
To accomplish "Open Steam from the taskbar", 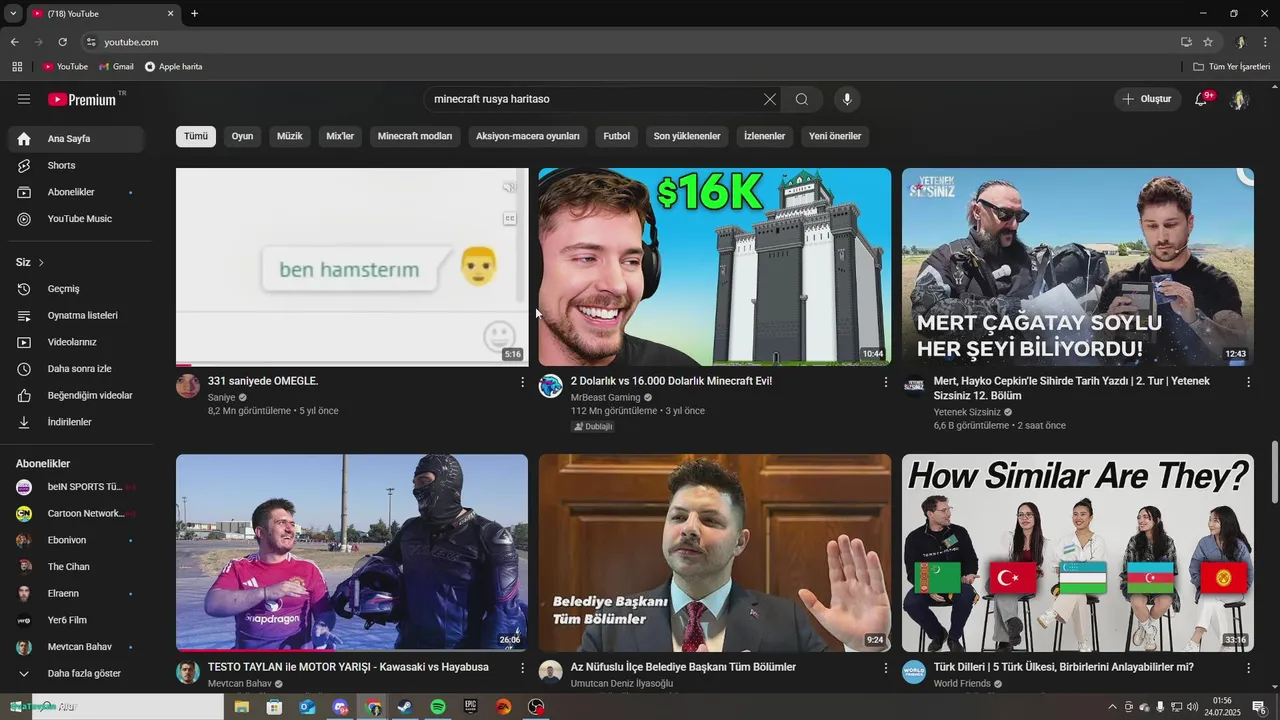I will tap(405, 707).
